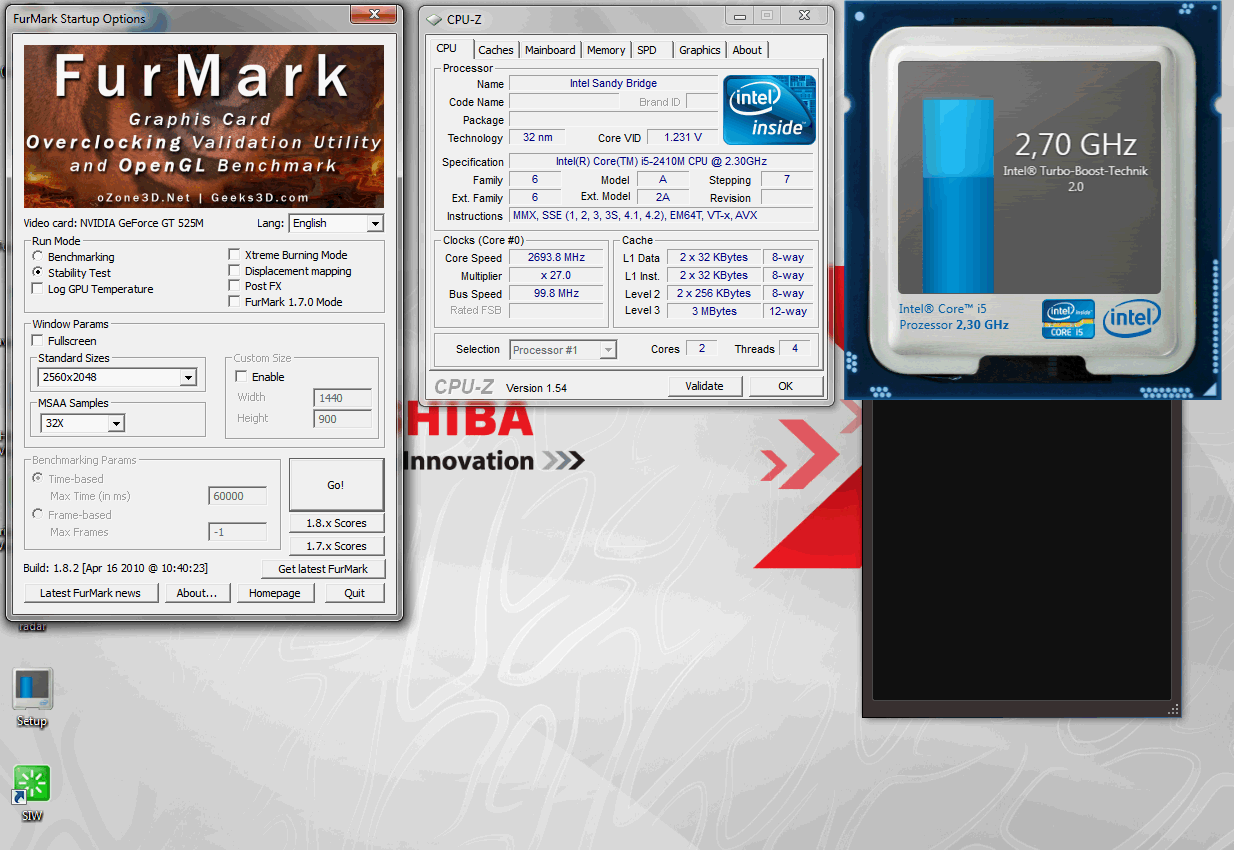The width and height of the screenshot is (1234, 850).
Task: Enable Log GPU Temperature
Action: point(38,289)
